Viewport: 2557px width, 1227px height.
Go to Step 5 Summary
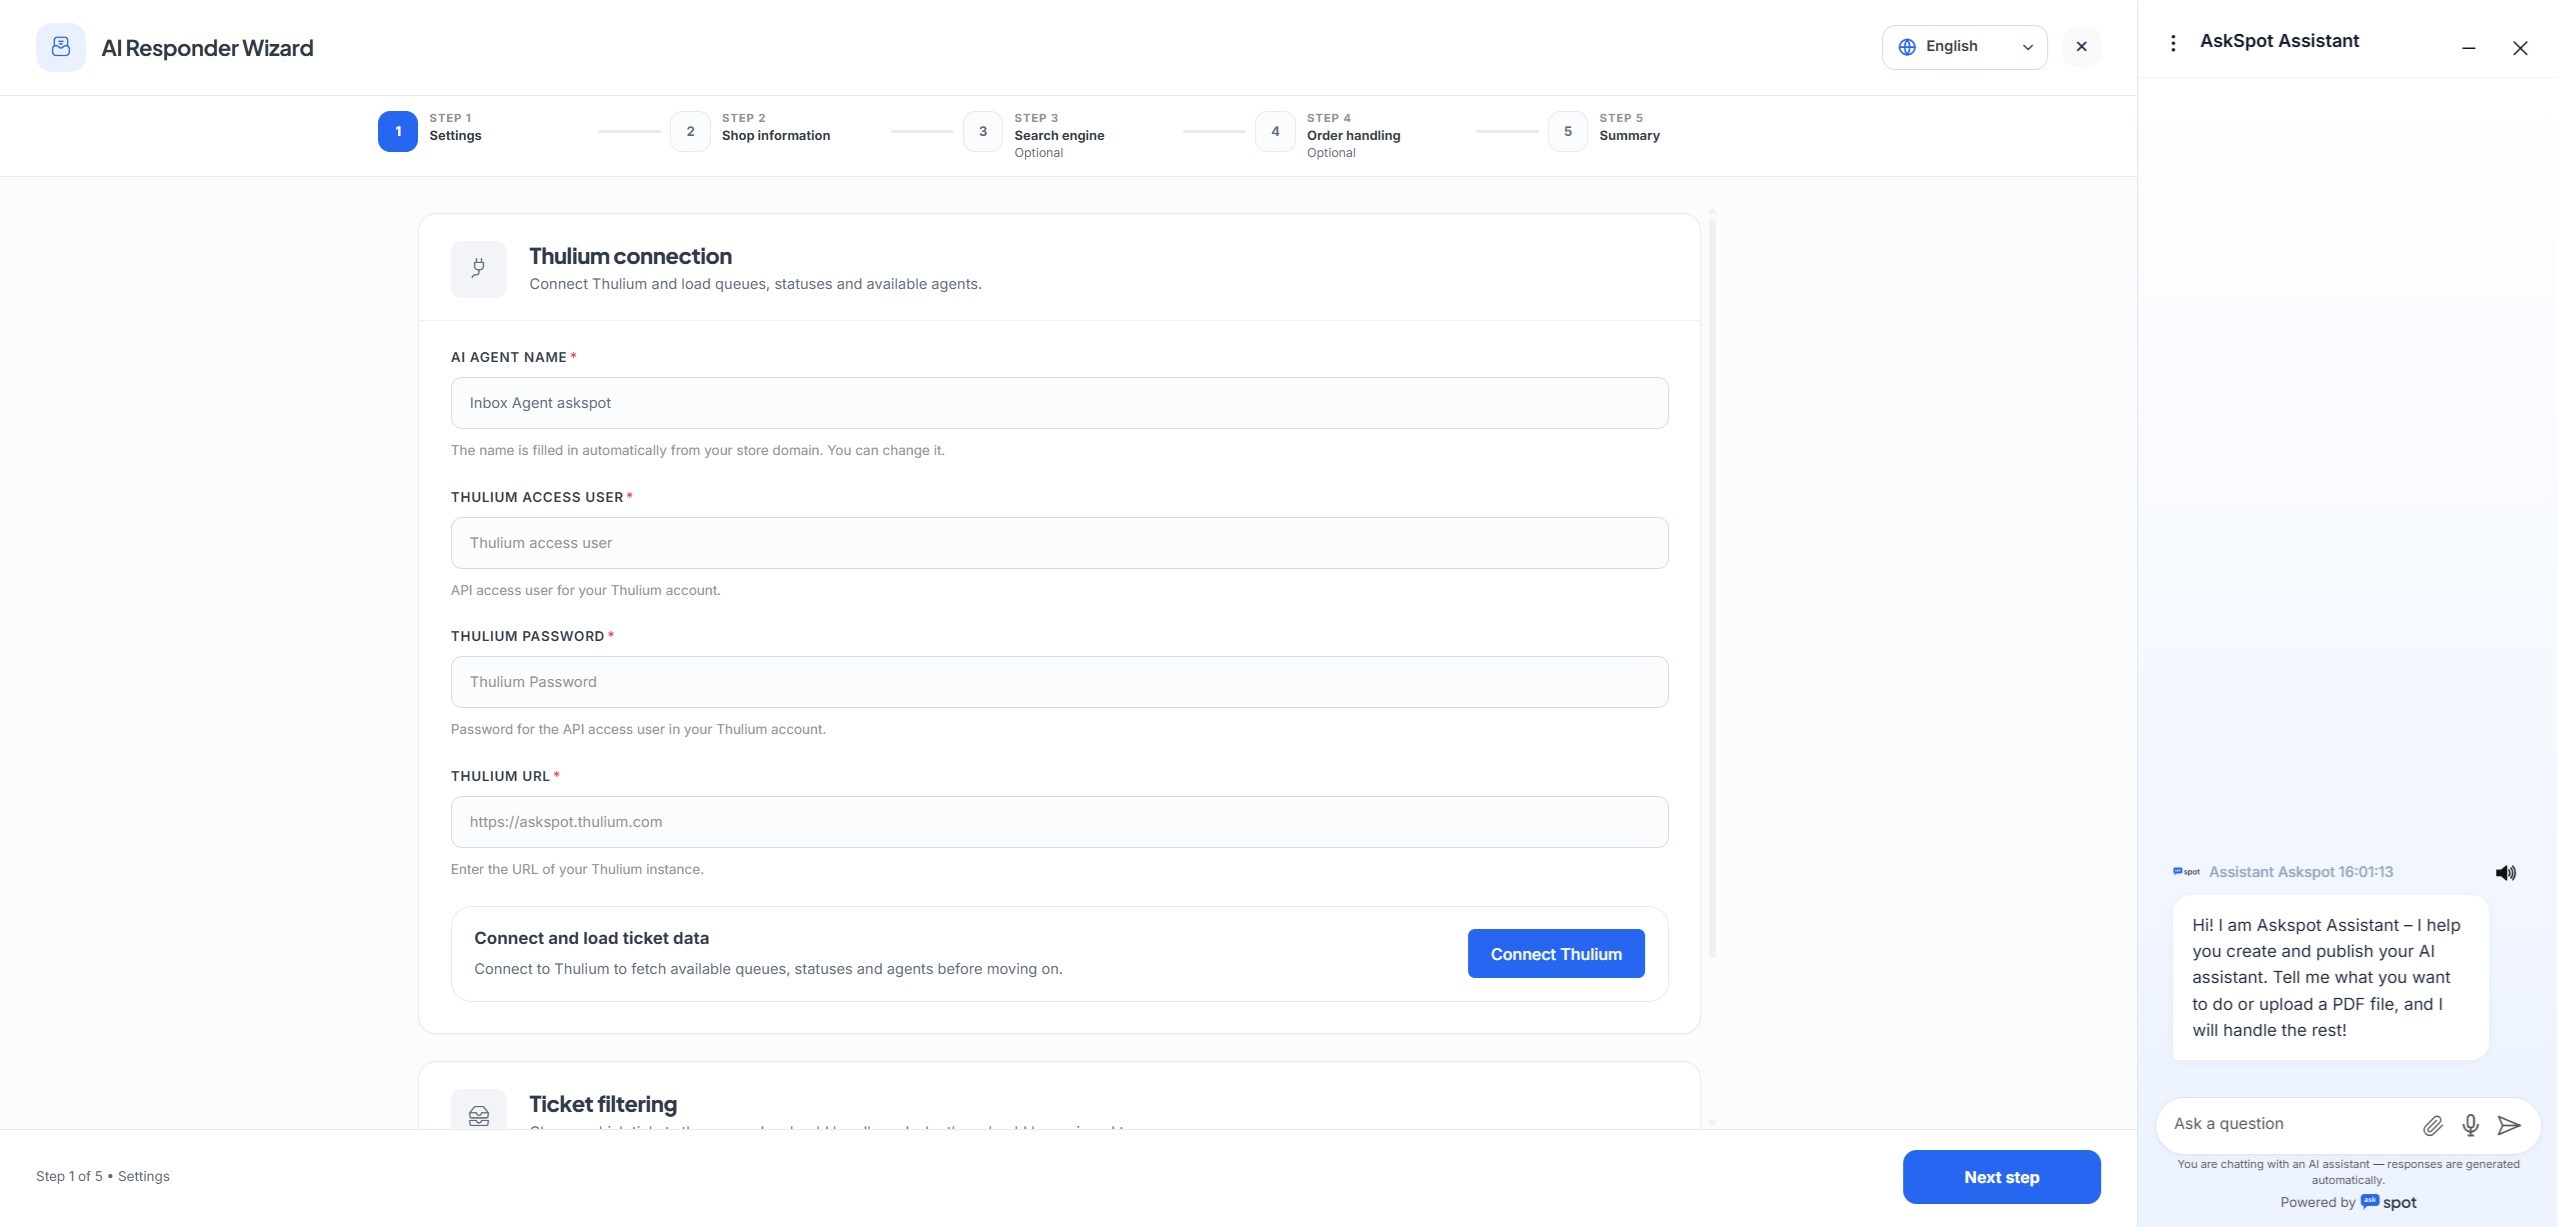[x=1604, y=131]
